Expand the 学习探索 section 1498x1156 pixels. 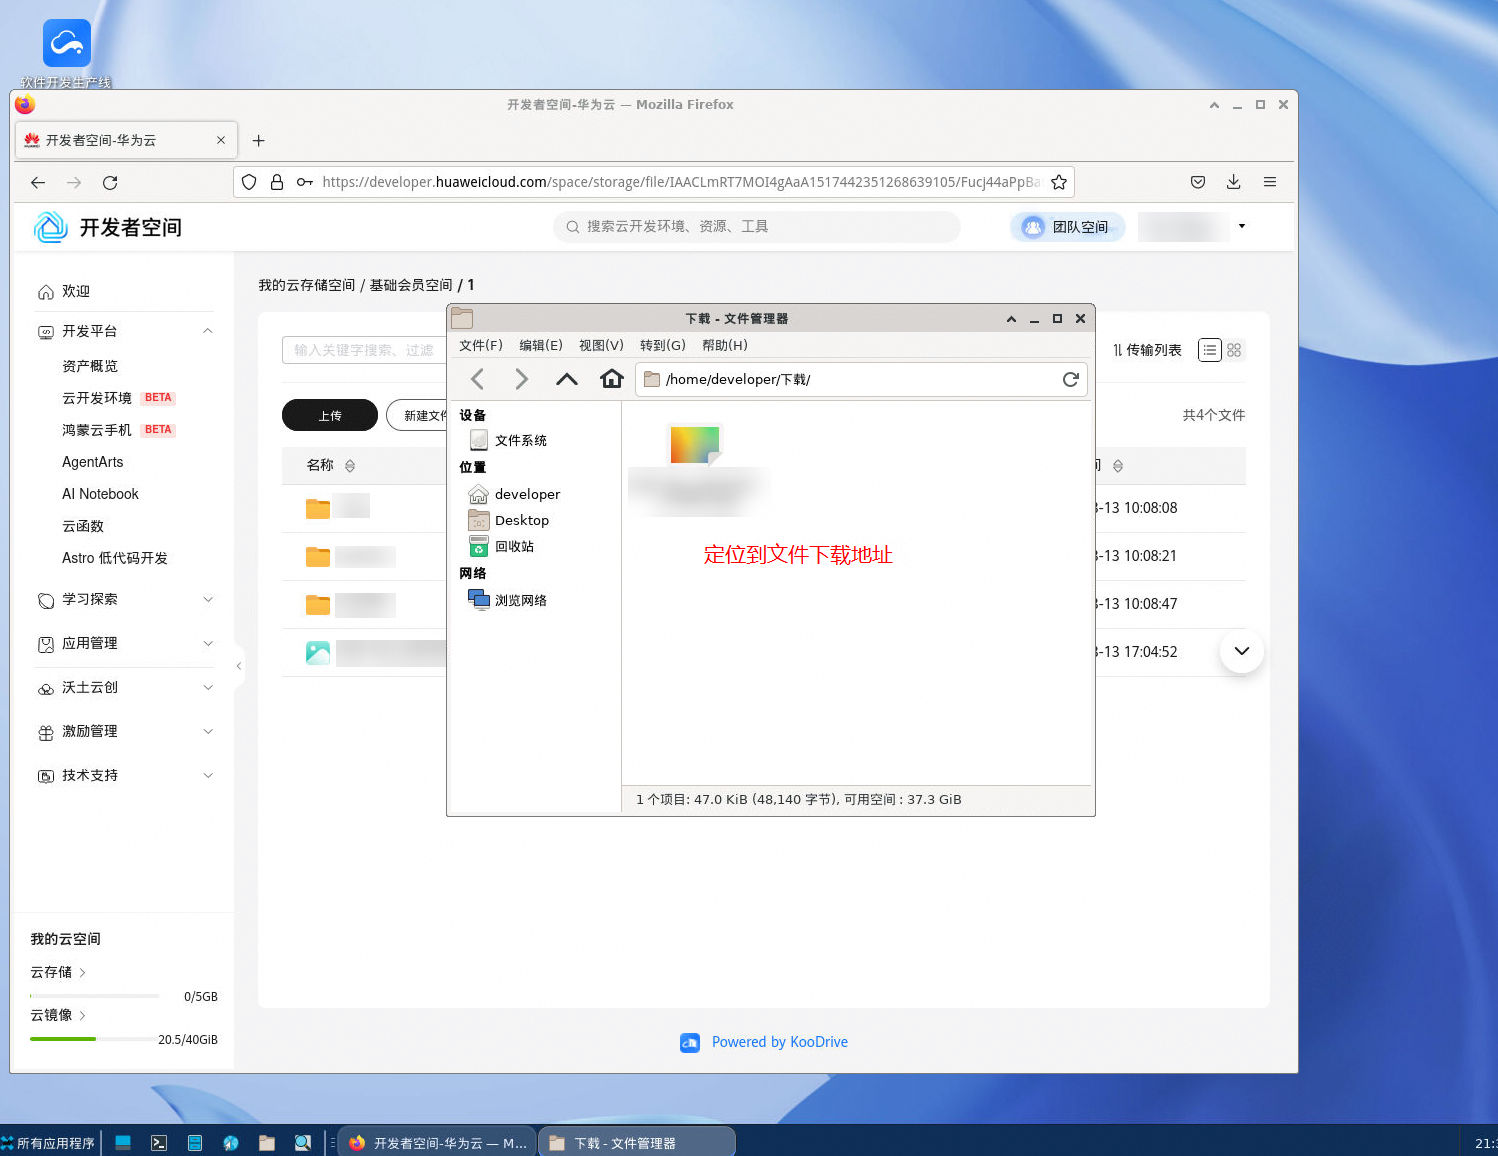[x=208, y=599]
